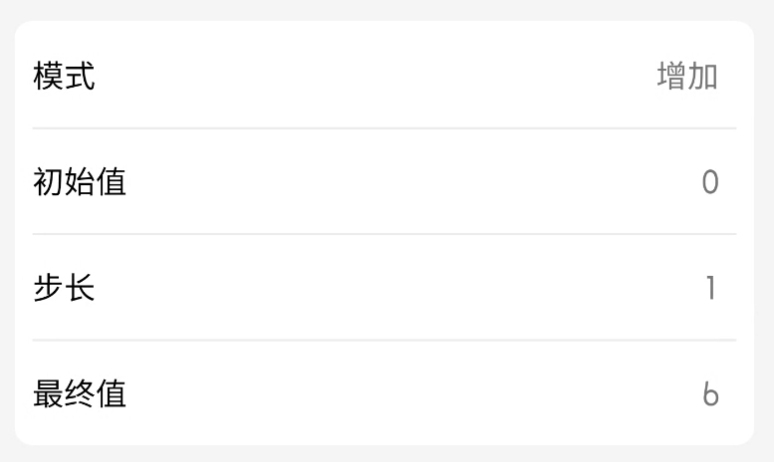
Task: Focus the number next to 最终值
Action: (710, 395)
